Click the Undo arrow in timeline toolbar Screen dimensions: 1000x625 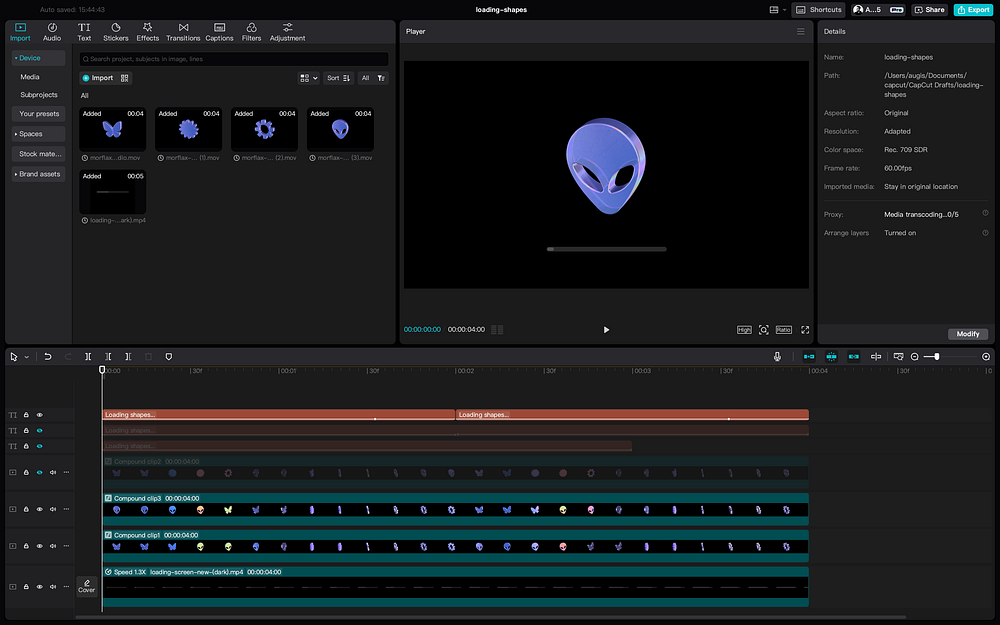48,356
